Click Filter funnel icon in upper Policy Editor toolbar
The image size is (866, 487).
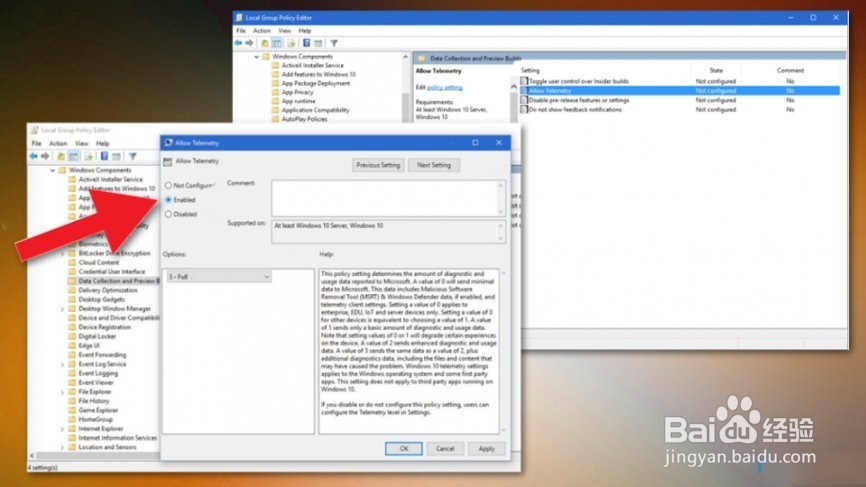click(334, 43)
